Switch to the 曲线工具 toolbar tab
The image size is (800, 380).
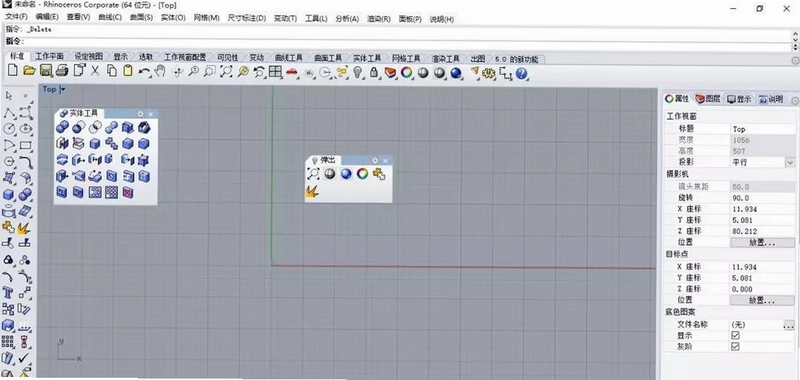(x=289, y=58)
